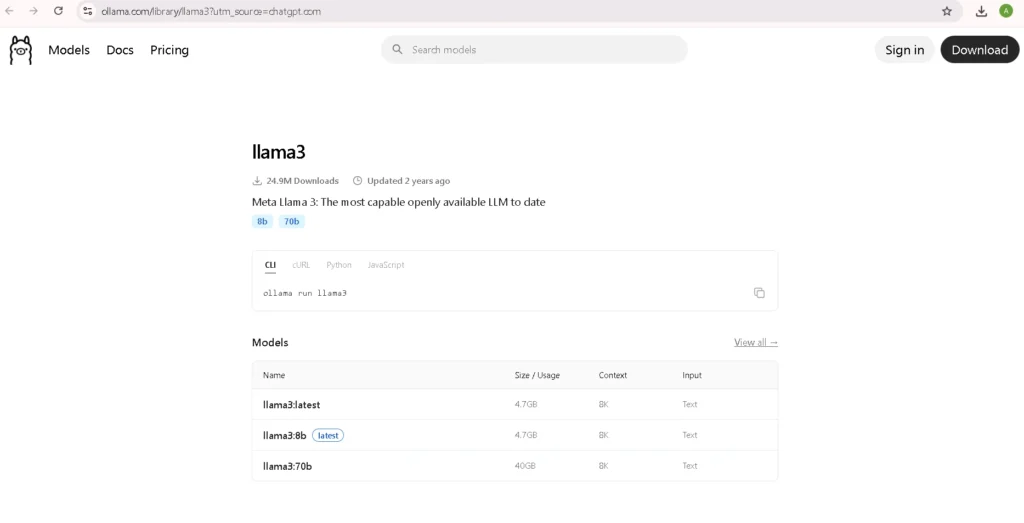Select the 8b tag badge
This screenshot has width=1024, height=523.
(x=262, y=221)
